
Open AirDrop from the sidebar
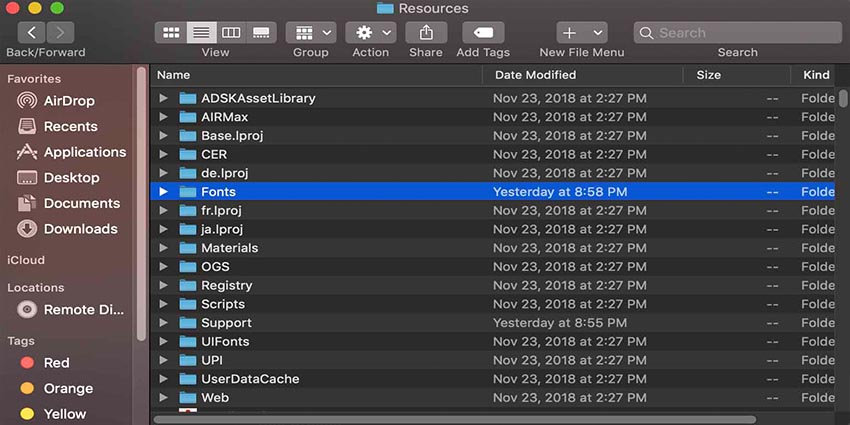(x=69, y=101)
